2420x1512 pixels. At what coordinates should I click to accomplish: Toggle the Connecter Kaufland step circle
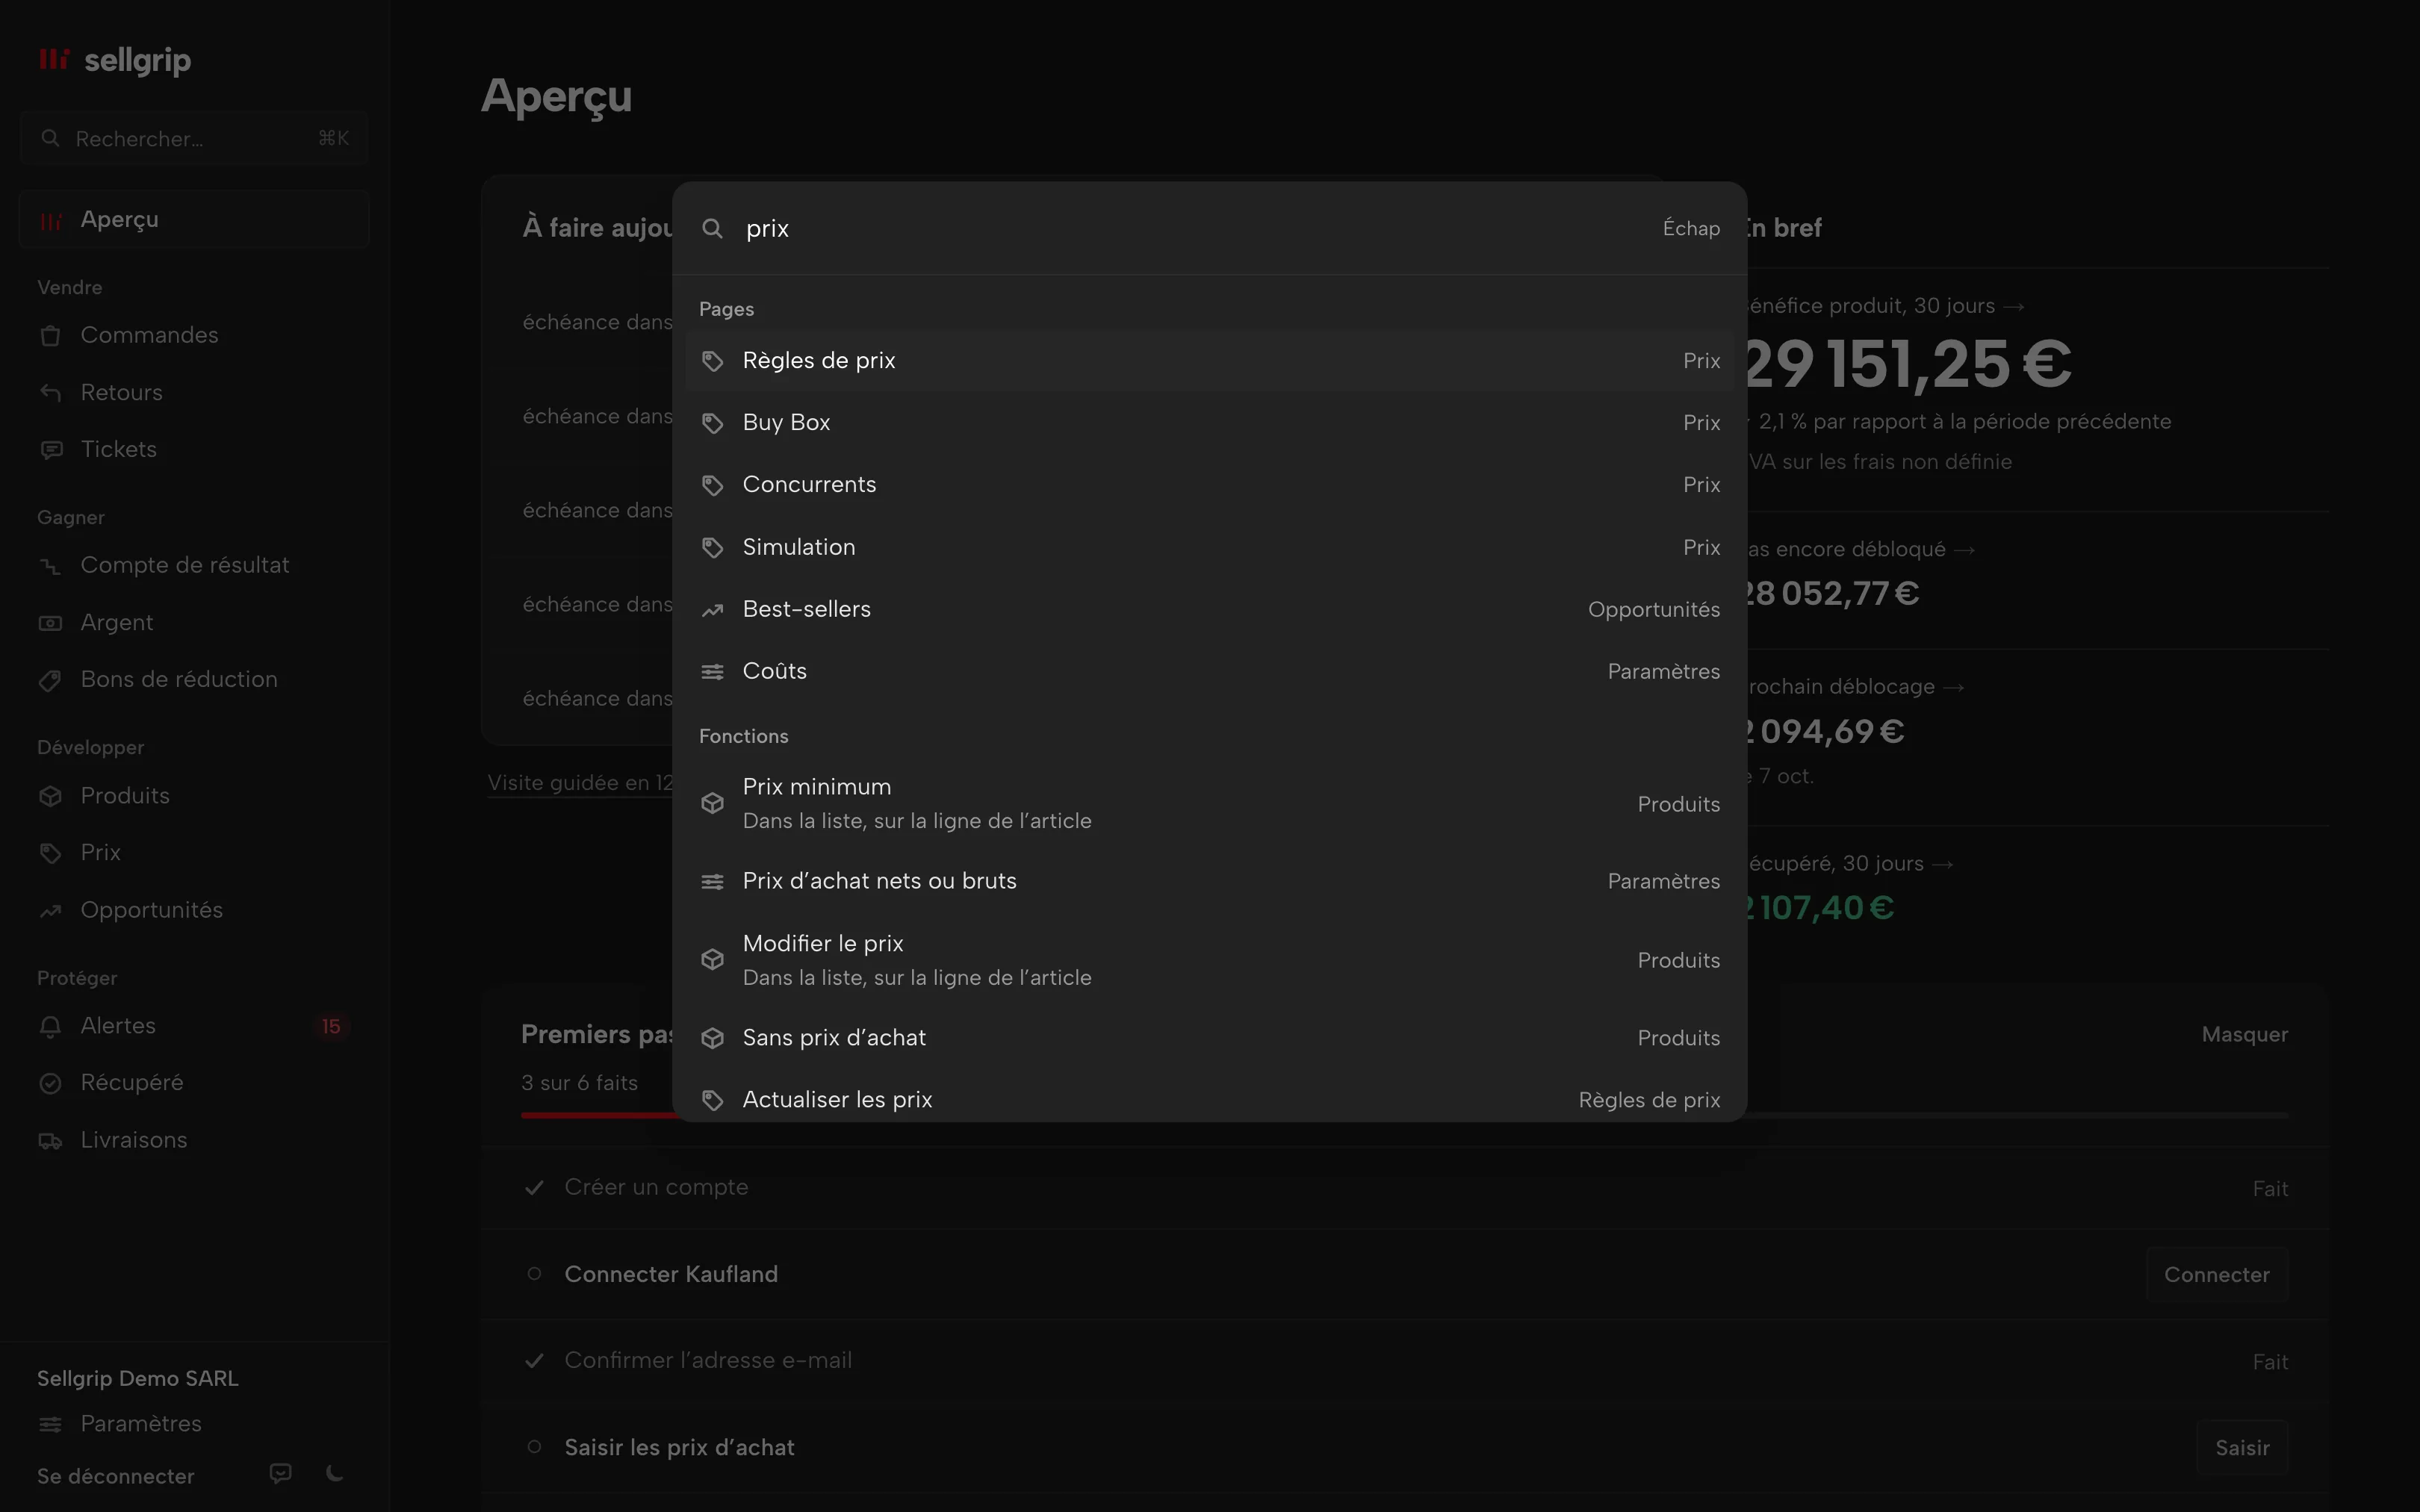click(534, 1274)
